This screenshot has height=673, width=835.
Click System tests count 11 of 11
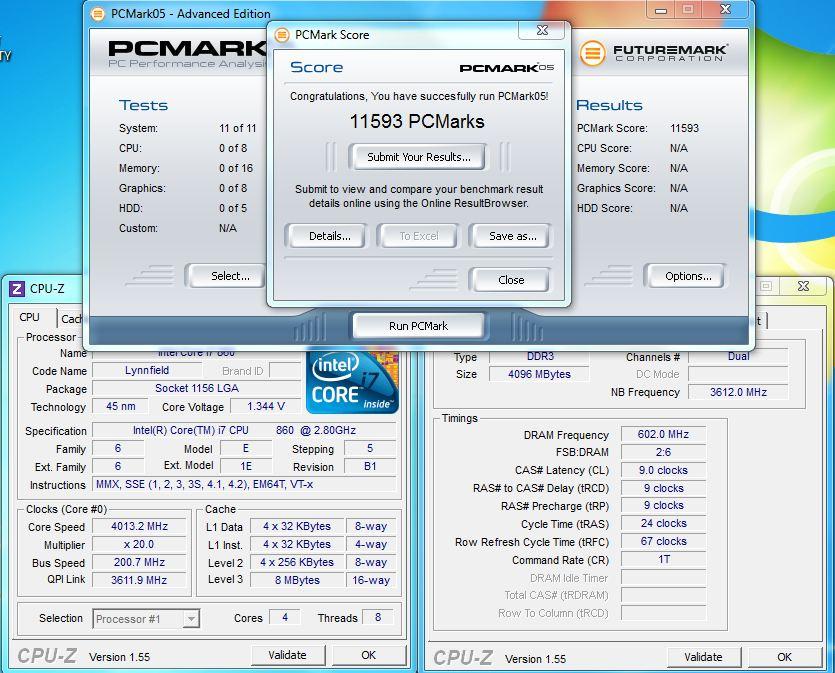click(x=238, y=128)
